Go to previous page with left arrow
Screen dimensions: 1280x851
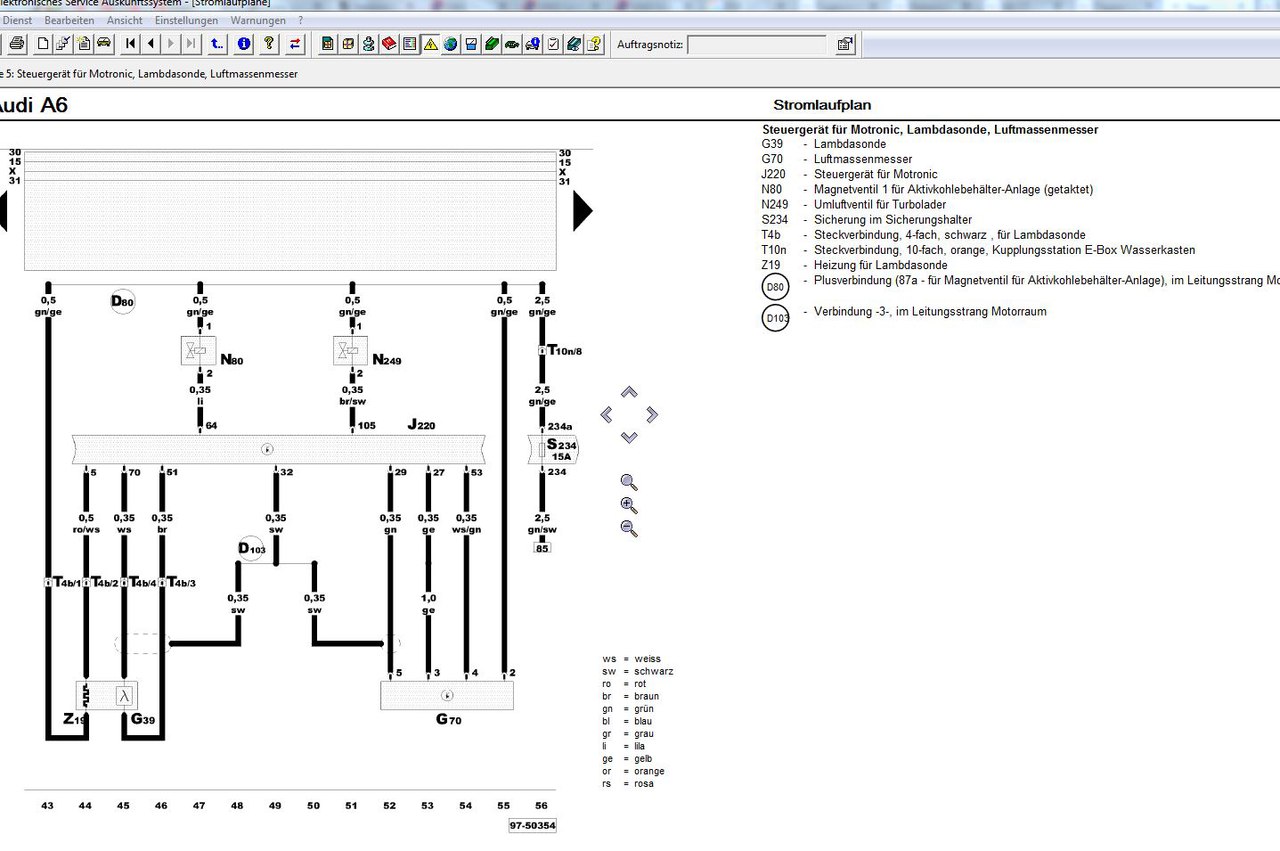coord(151,44)
